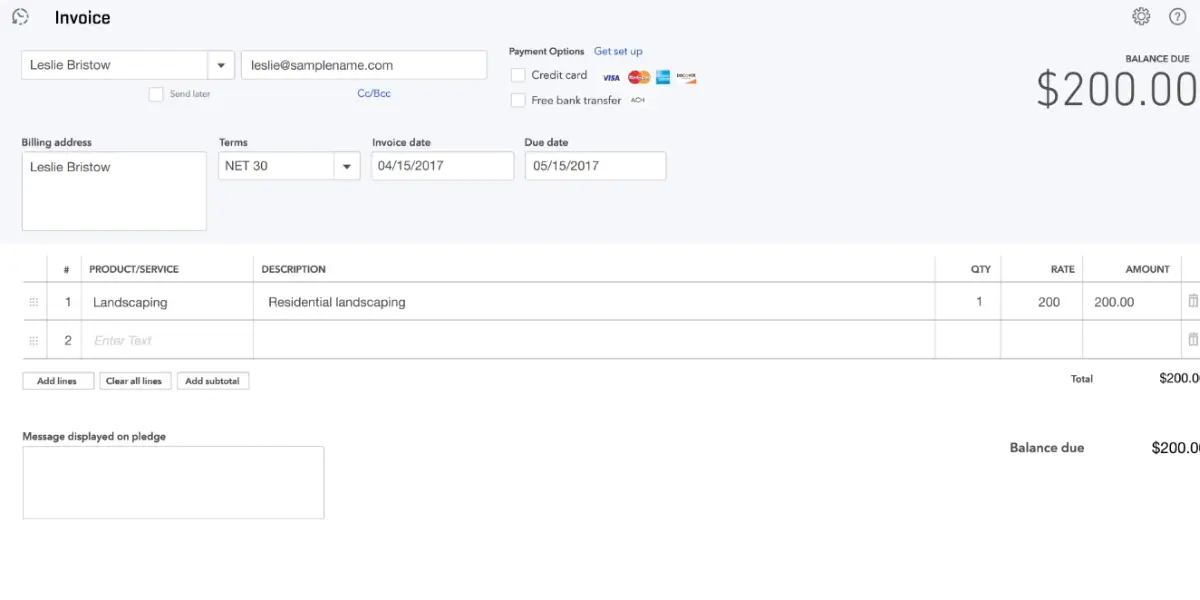Screen dimensions: 1200x600
Task: Click the customer name field Leslie Bristow
Action: [x=114, y=65]
